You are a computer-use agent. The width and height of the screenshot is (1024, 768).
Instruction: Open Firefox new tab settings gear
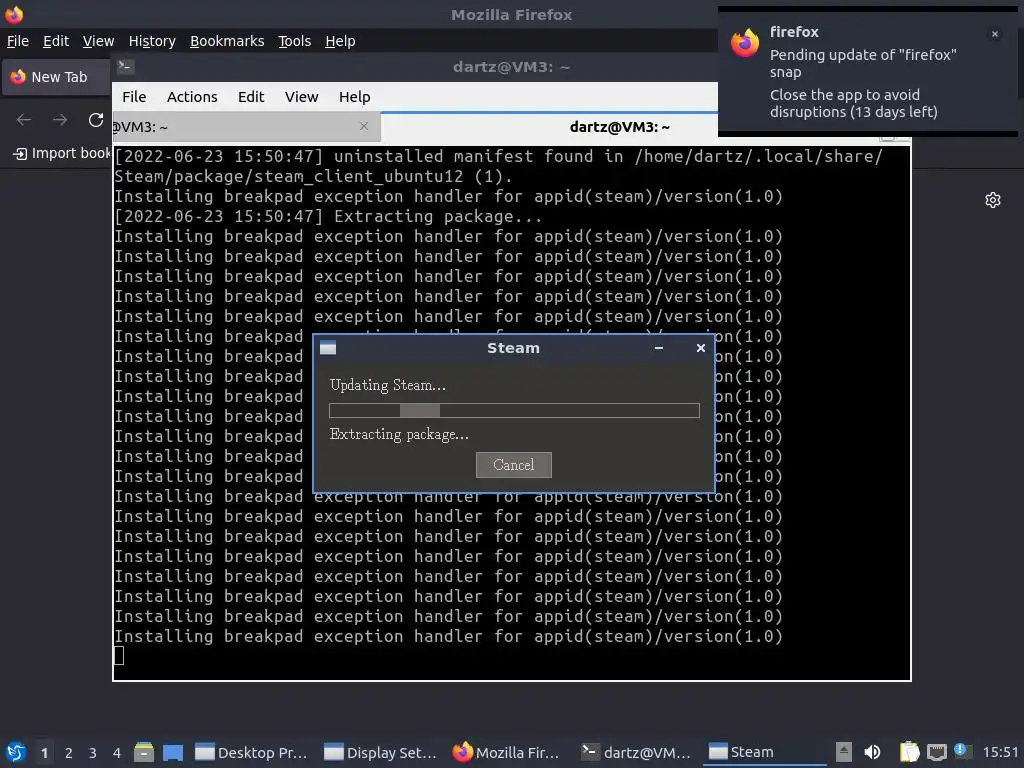(993, 200)
